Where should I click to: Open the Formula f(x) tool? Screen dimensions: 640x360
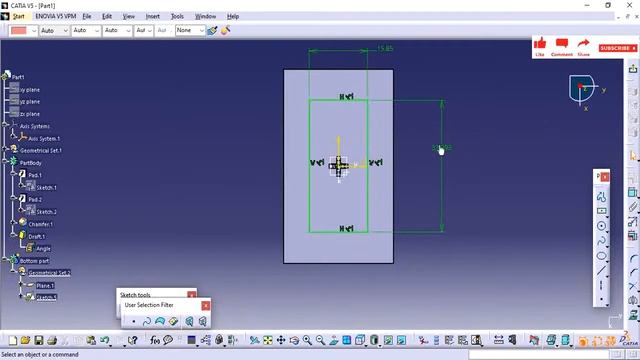pyautogui.click(x=155, y=340)
